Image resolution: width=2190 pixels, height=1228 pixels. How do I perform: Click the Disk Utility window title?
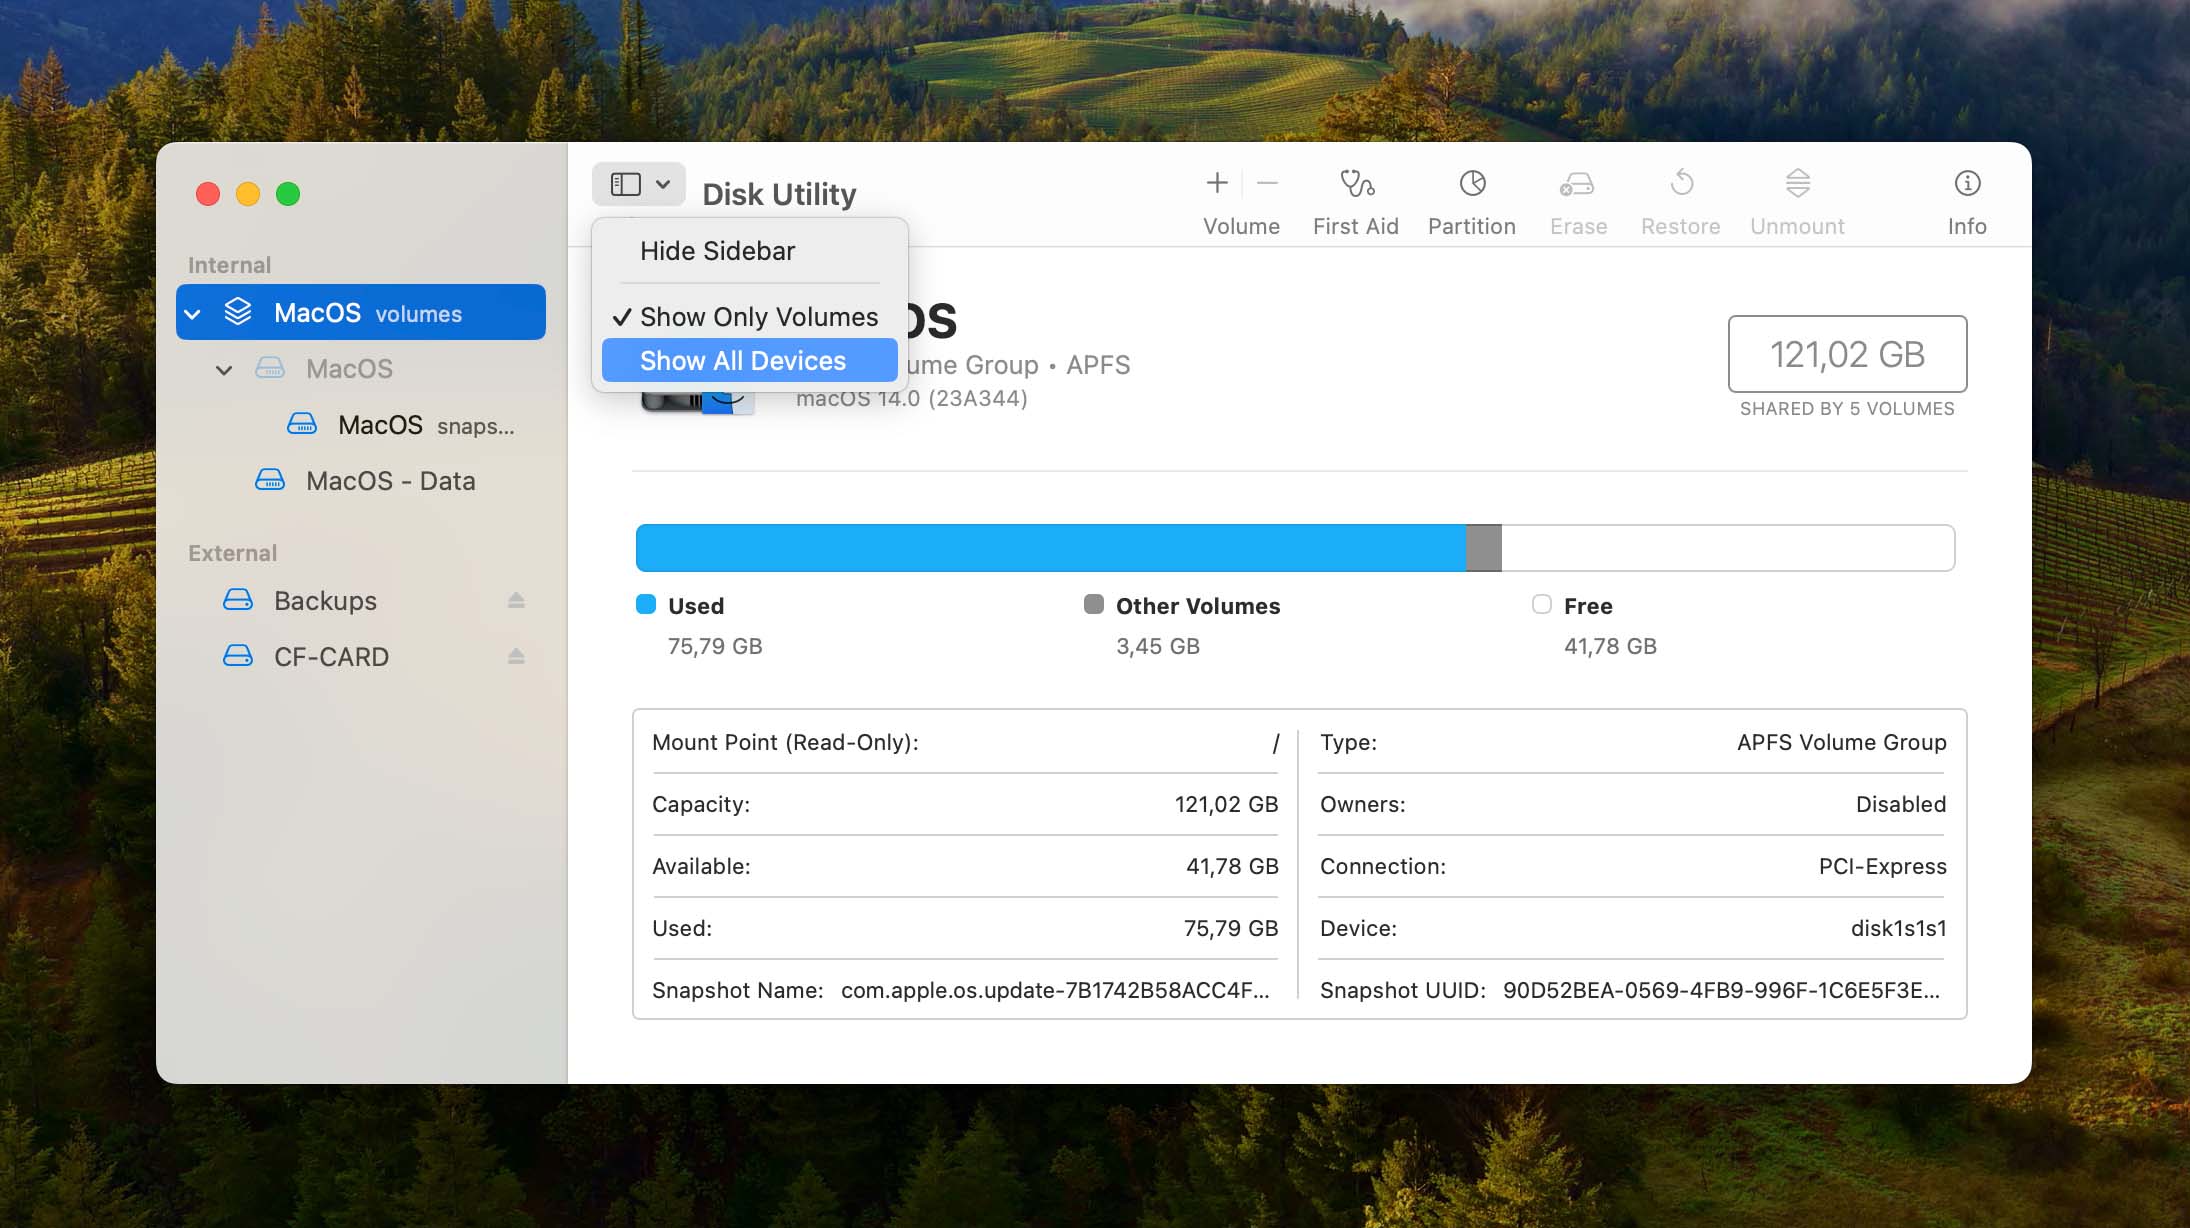(x=779, y=194)
